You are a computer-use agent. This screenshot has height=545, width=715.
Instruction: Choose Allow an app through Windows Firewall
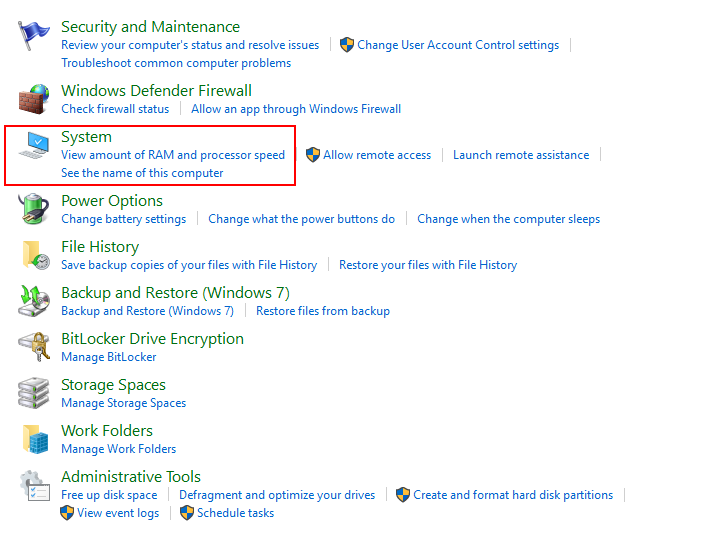[x=296, y=109]
